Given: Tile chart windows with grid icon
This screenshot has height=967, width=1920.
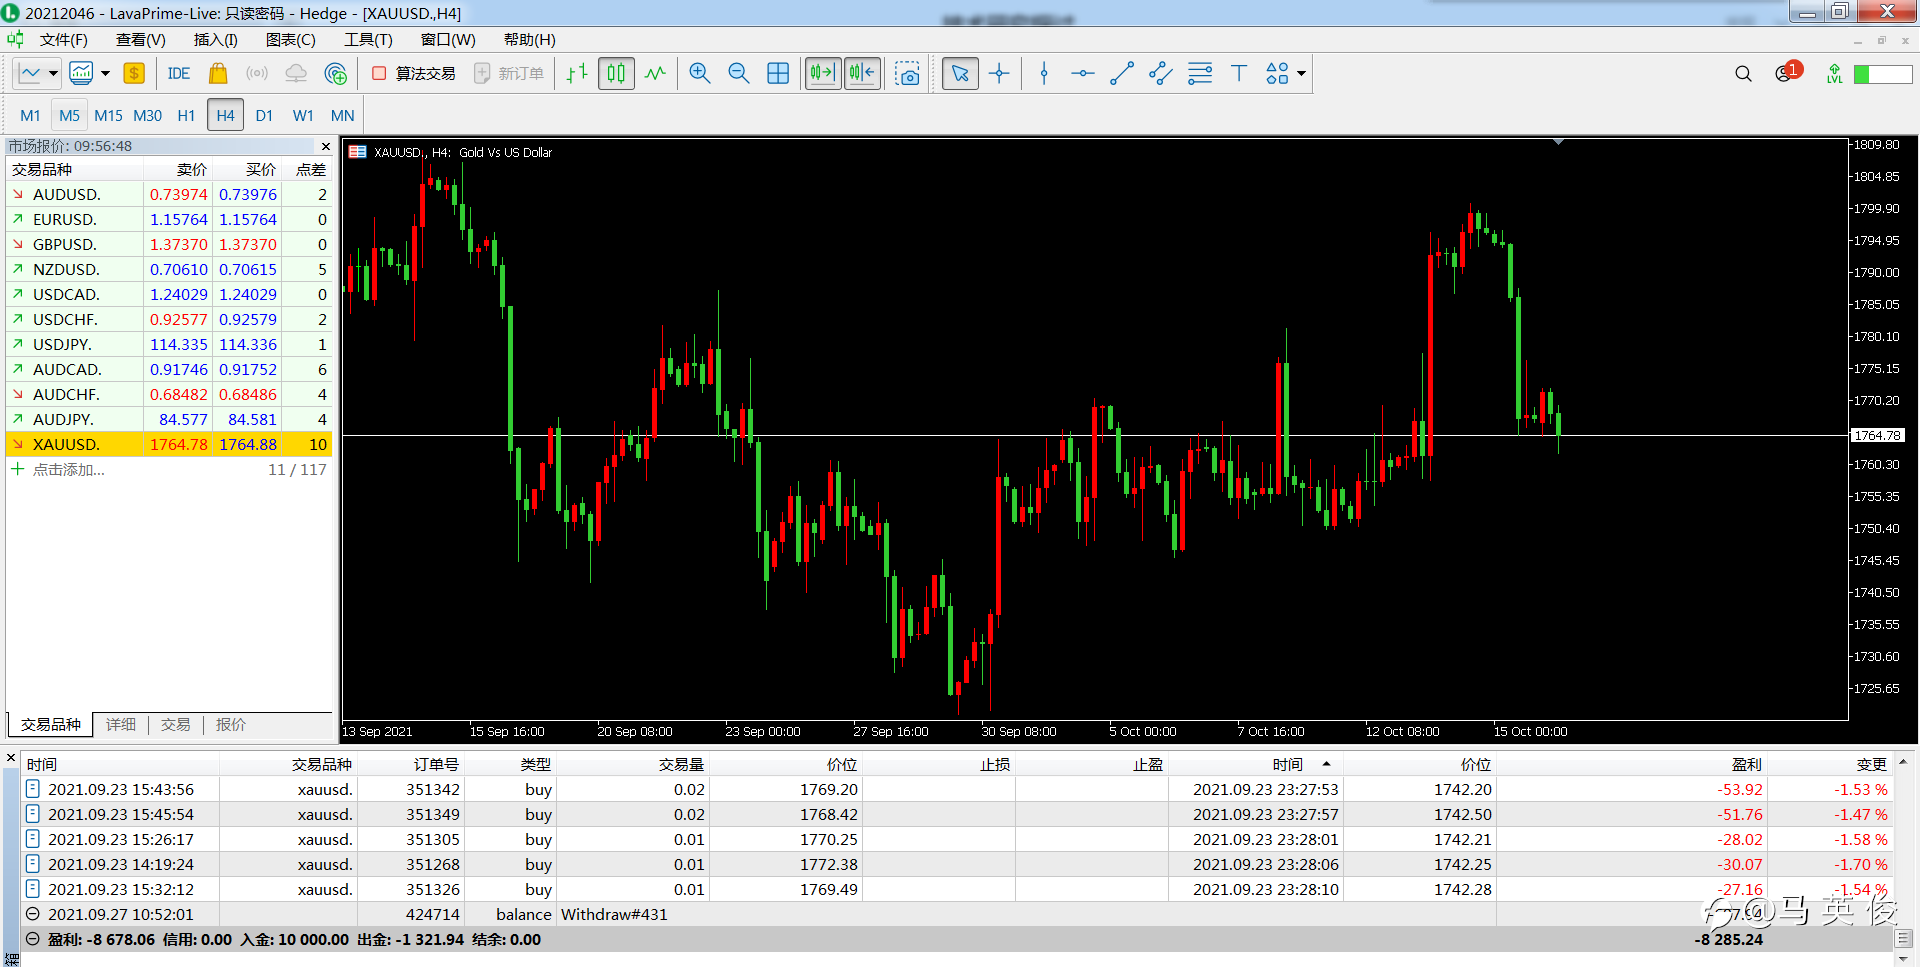Looking at the screenshot, I should pyautogui.click(x=778, y=74).
